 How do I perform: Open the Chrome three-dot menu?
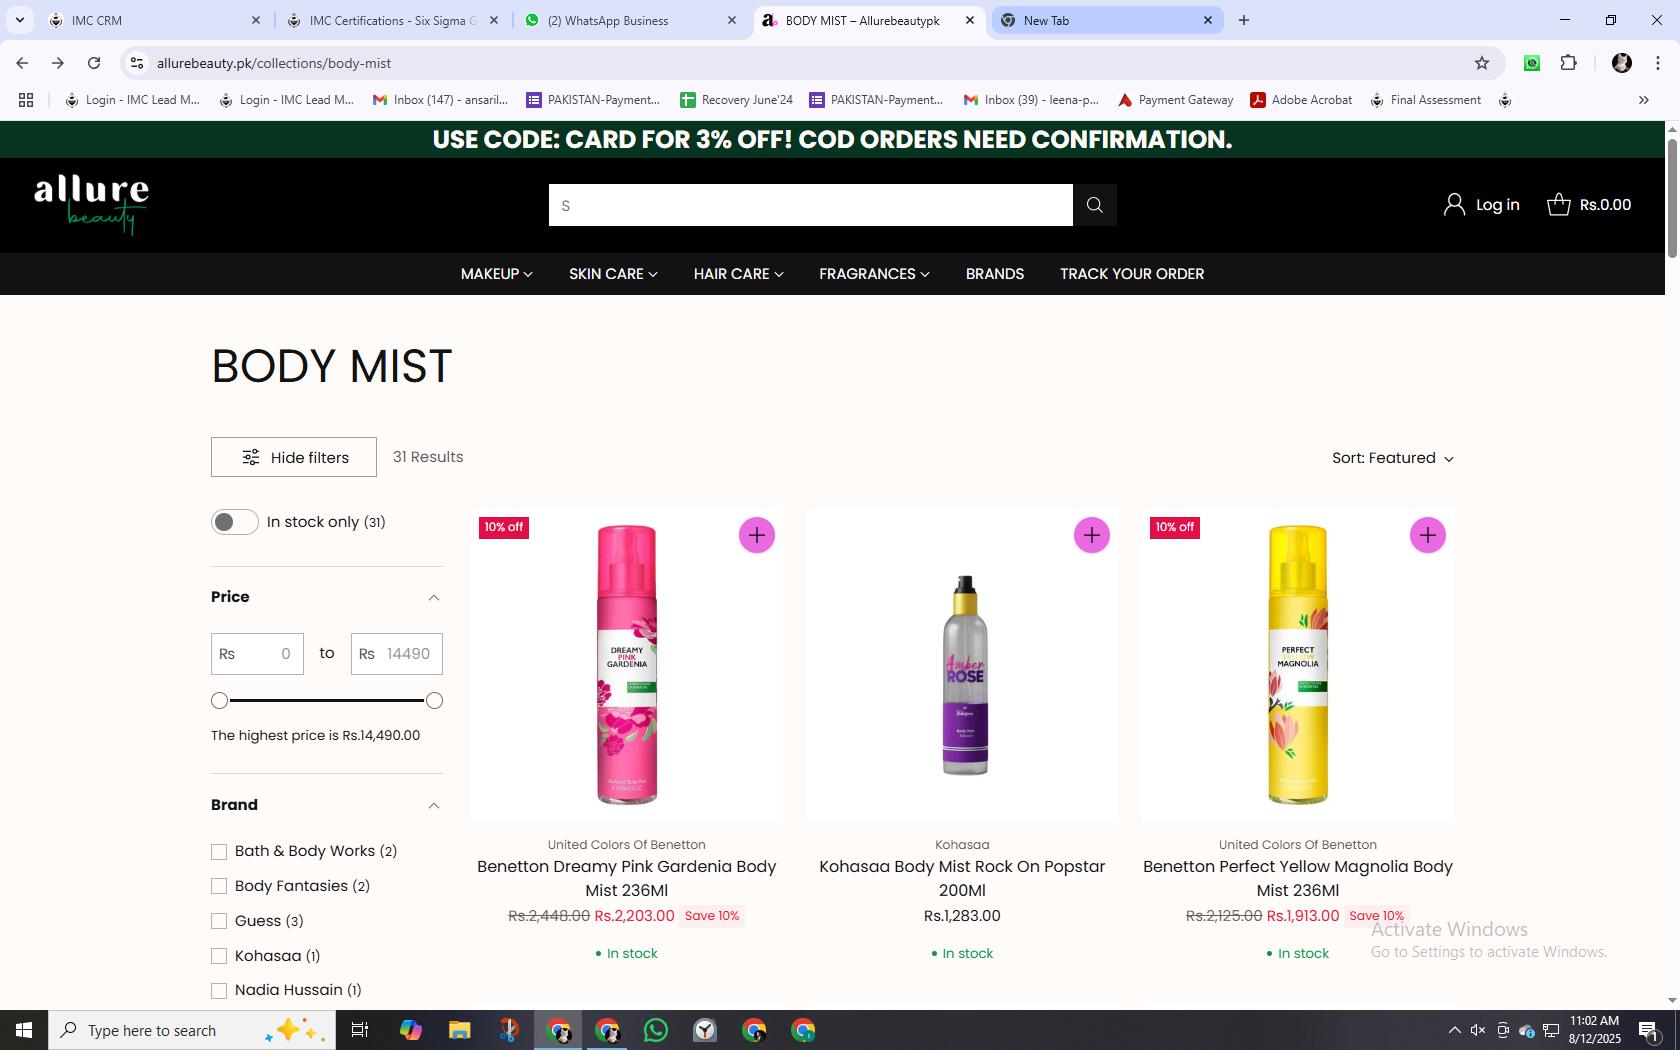pos(1658,63)
